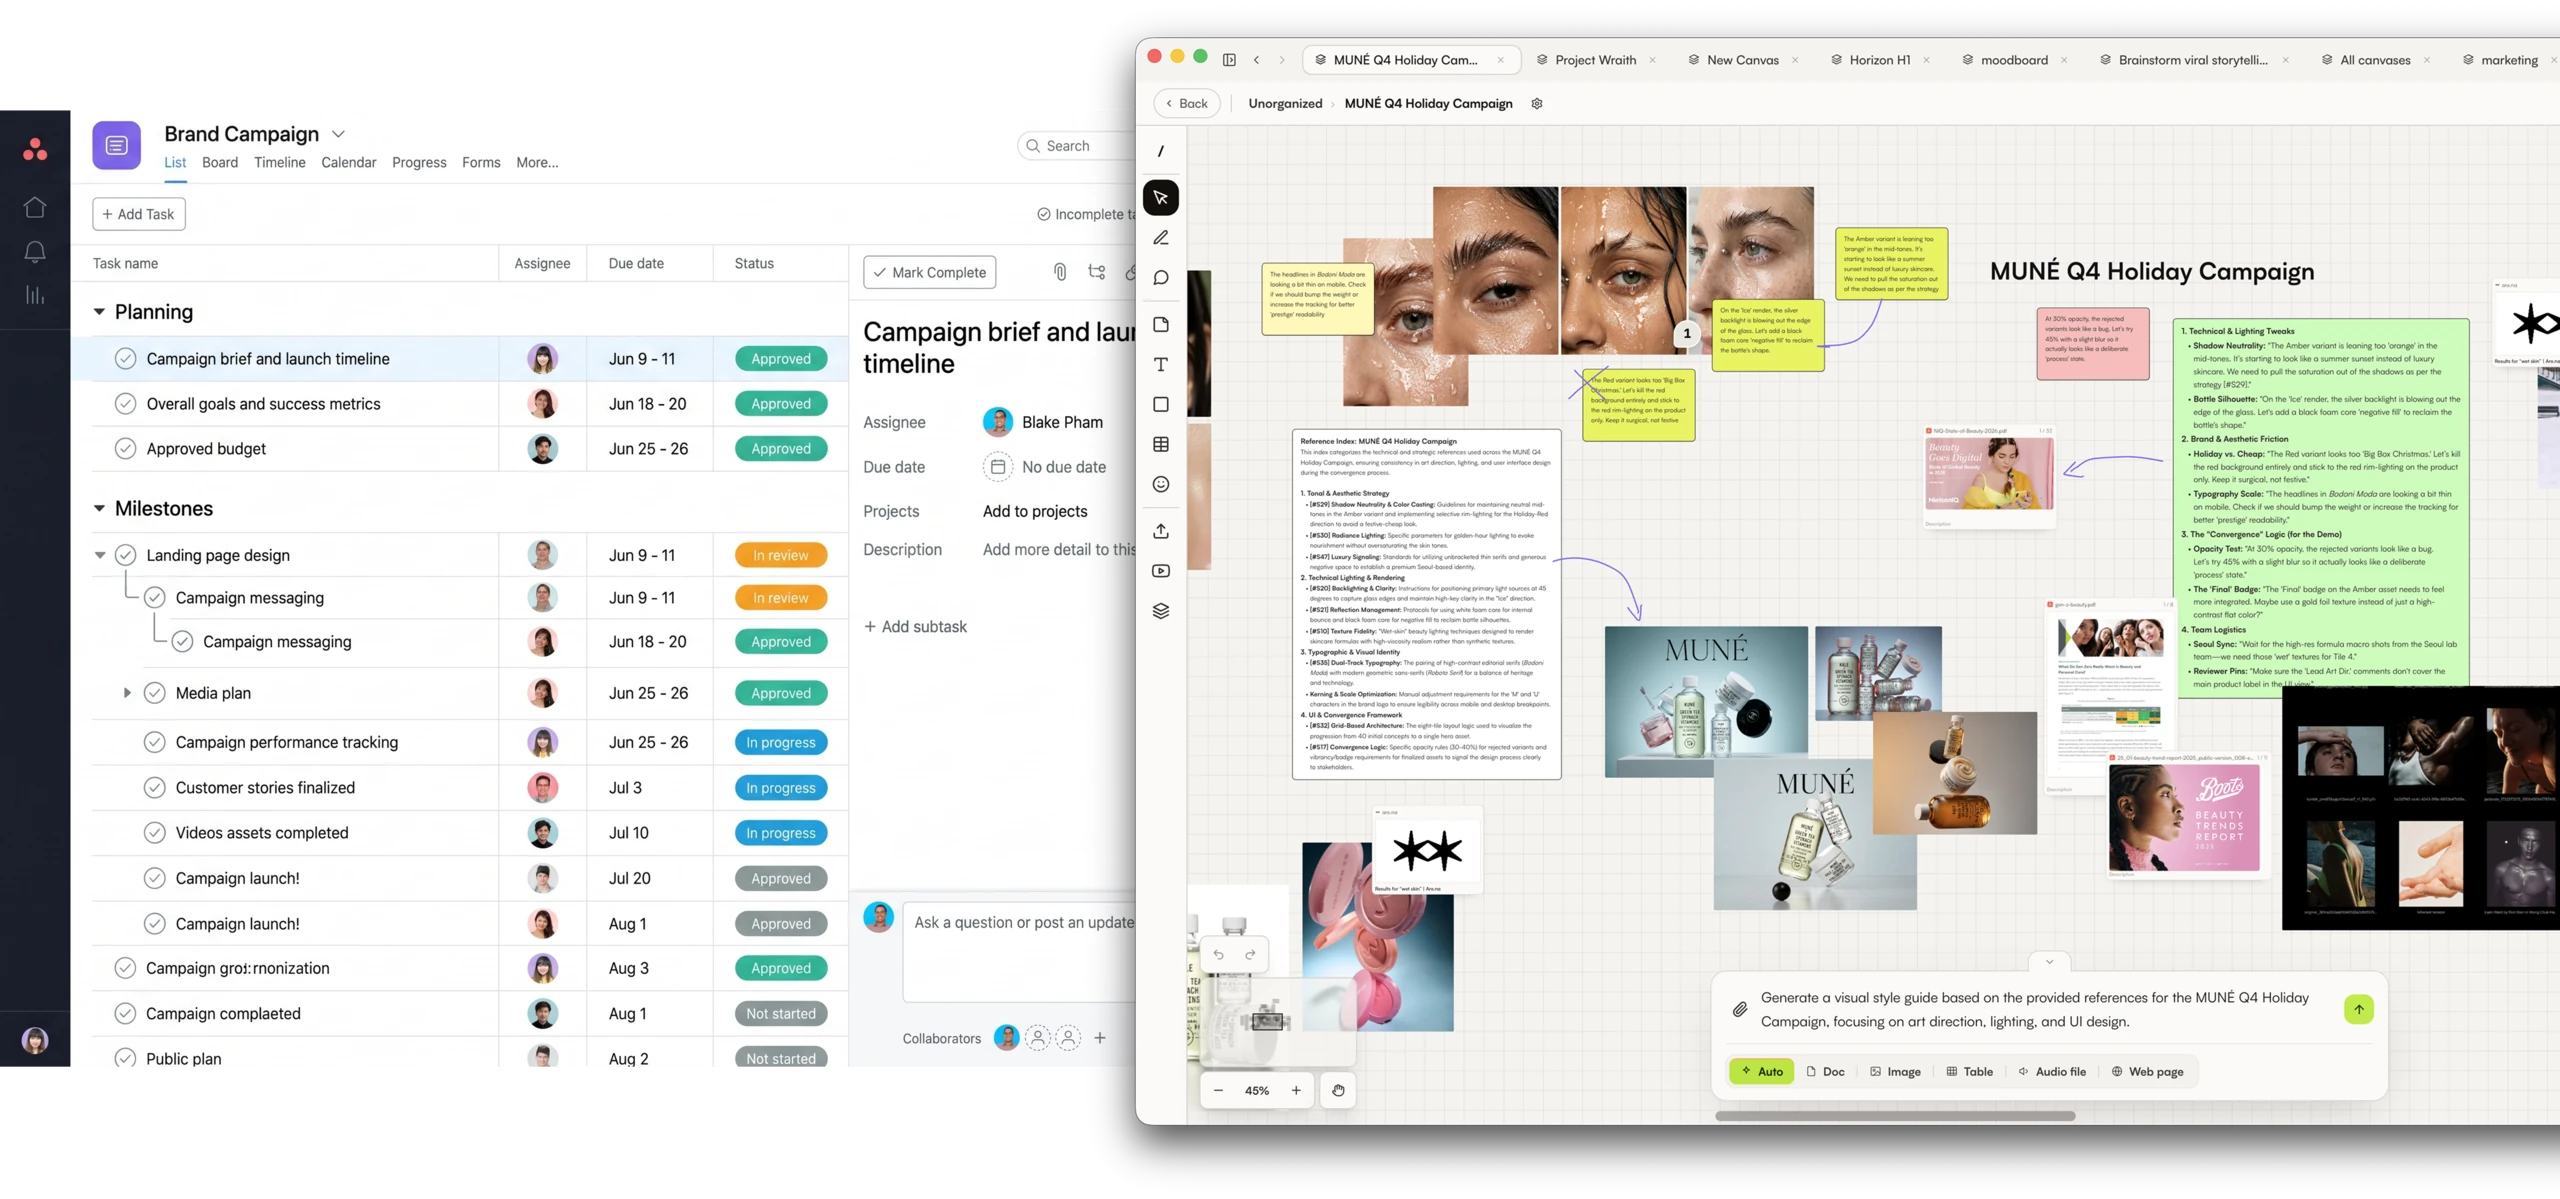Click zoom out minus button
Image resolution: width=2560 pixels, height=1199 pixels.
click(x=1218, y=1090)
